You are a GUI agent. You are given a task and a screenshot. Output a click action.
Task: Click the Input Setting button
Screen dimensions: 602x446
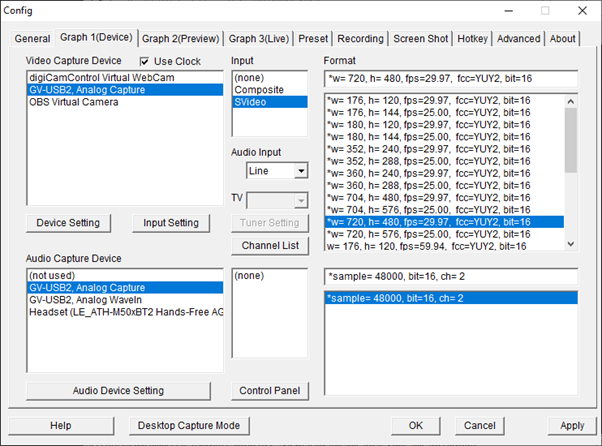[170, 222]
